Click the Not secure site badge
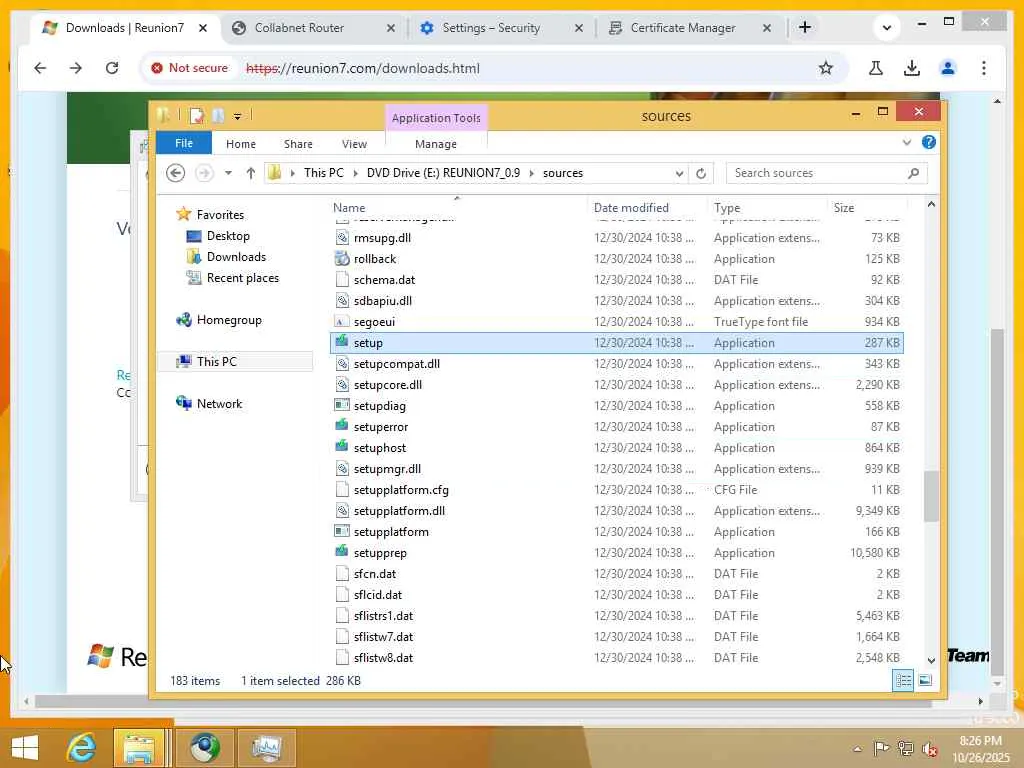1024x768 pixels. pyautogui.click(x=190, y=68)
